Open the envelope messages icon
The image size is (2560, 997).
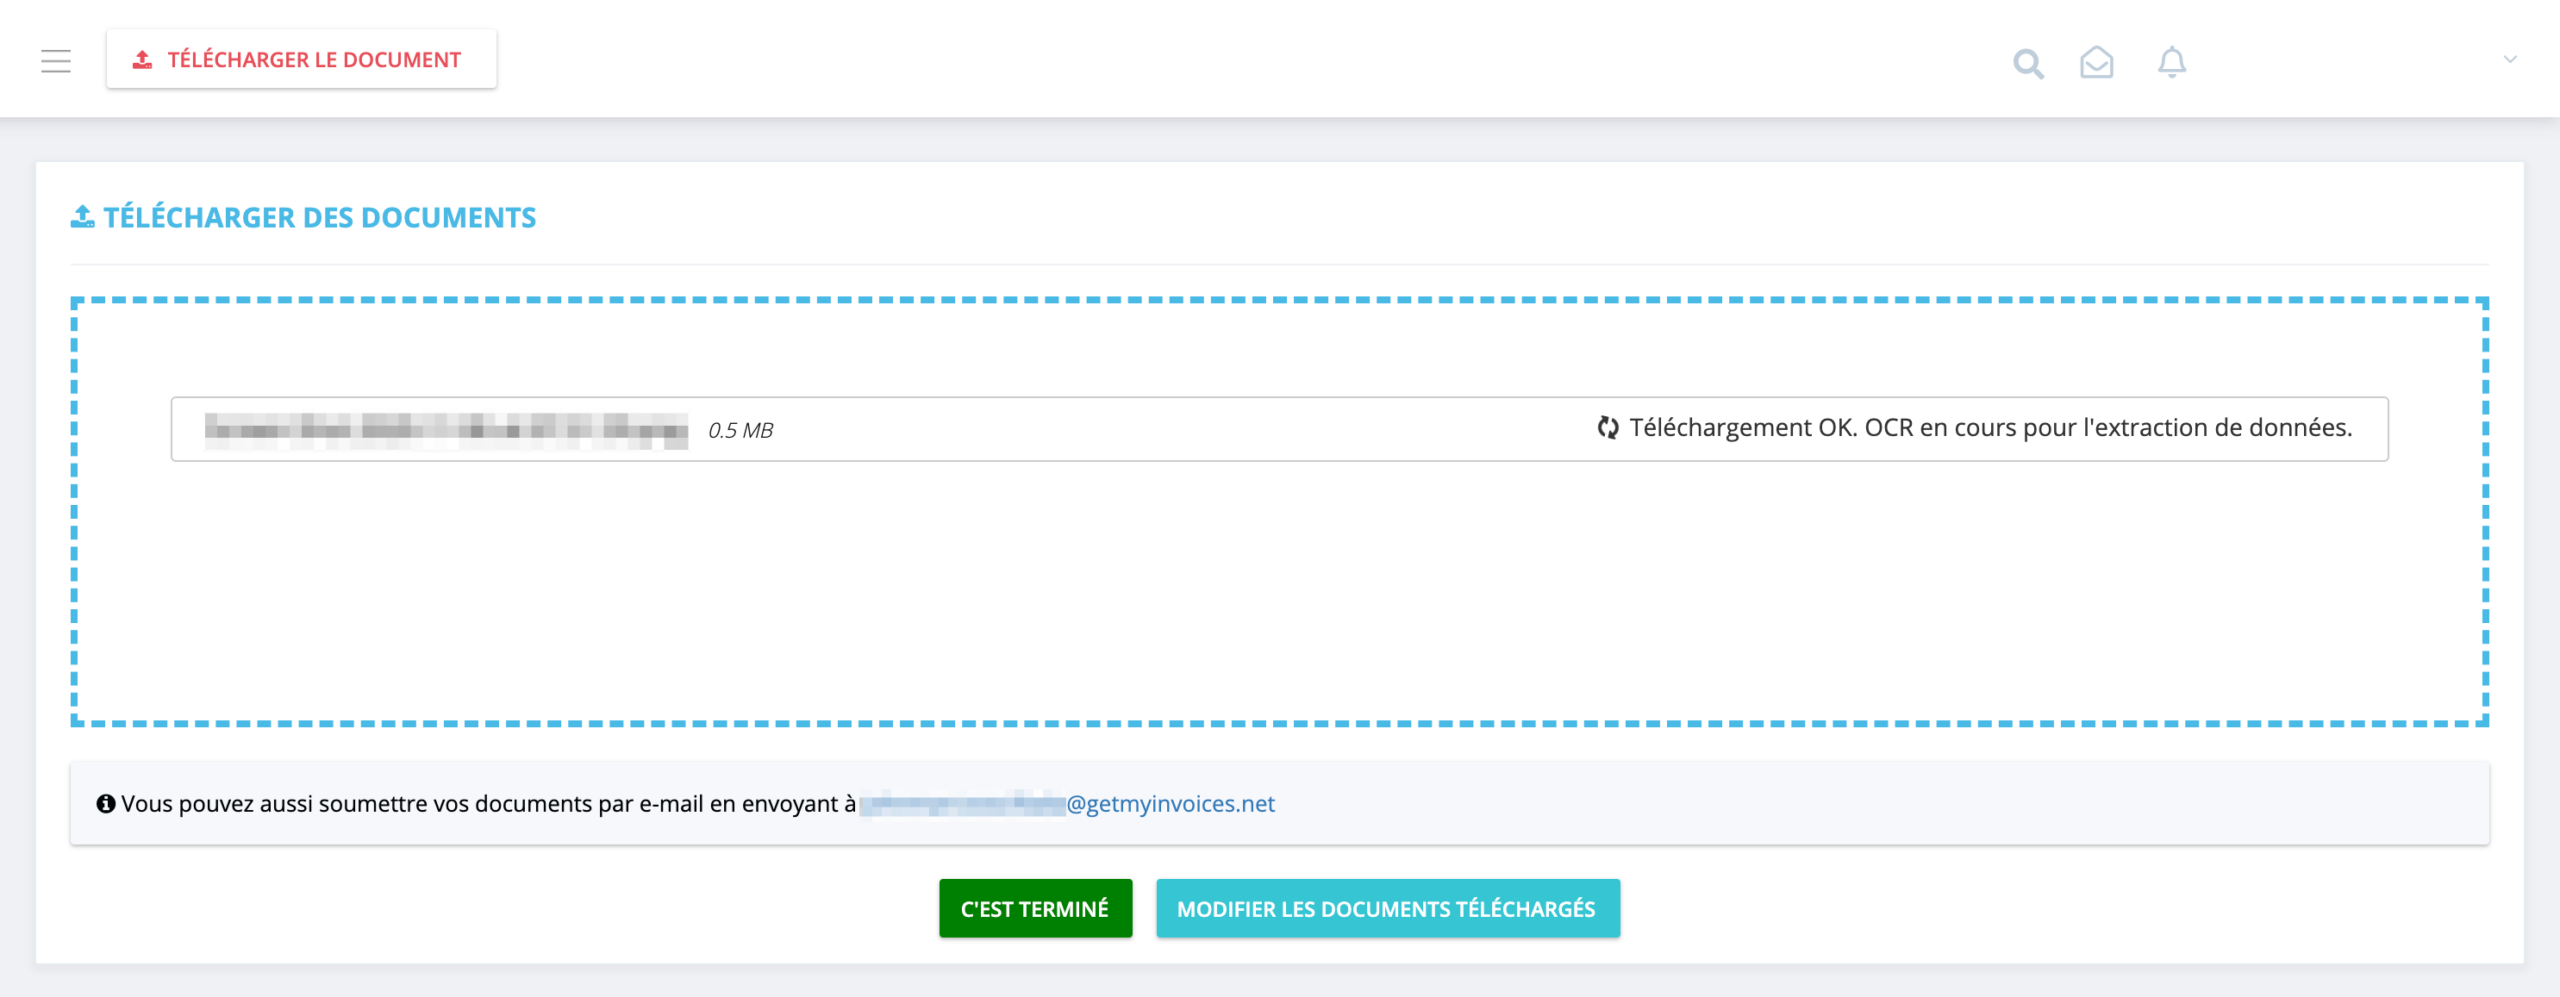(2096, 62)
